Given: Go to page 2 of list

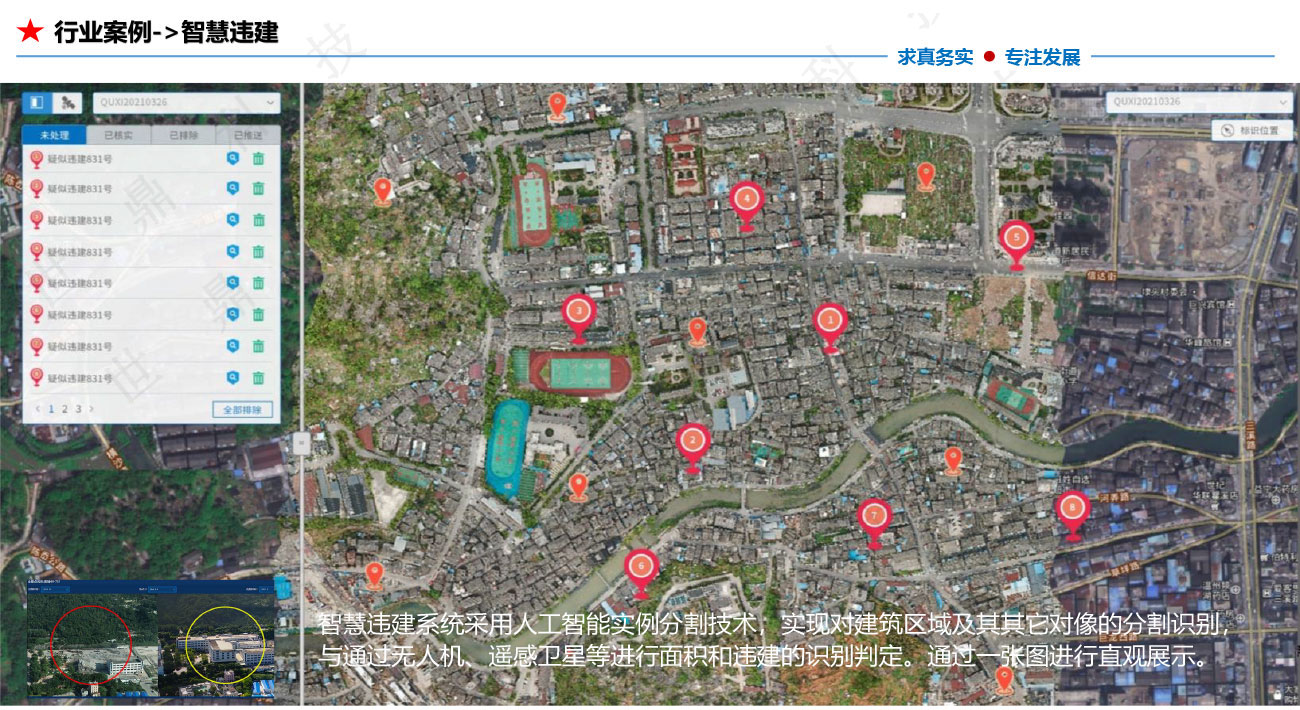Looking at the screenshot, I should (64, 409).
